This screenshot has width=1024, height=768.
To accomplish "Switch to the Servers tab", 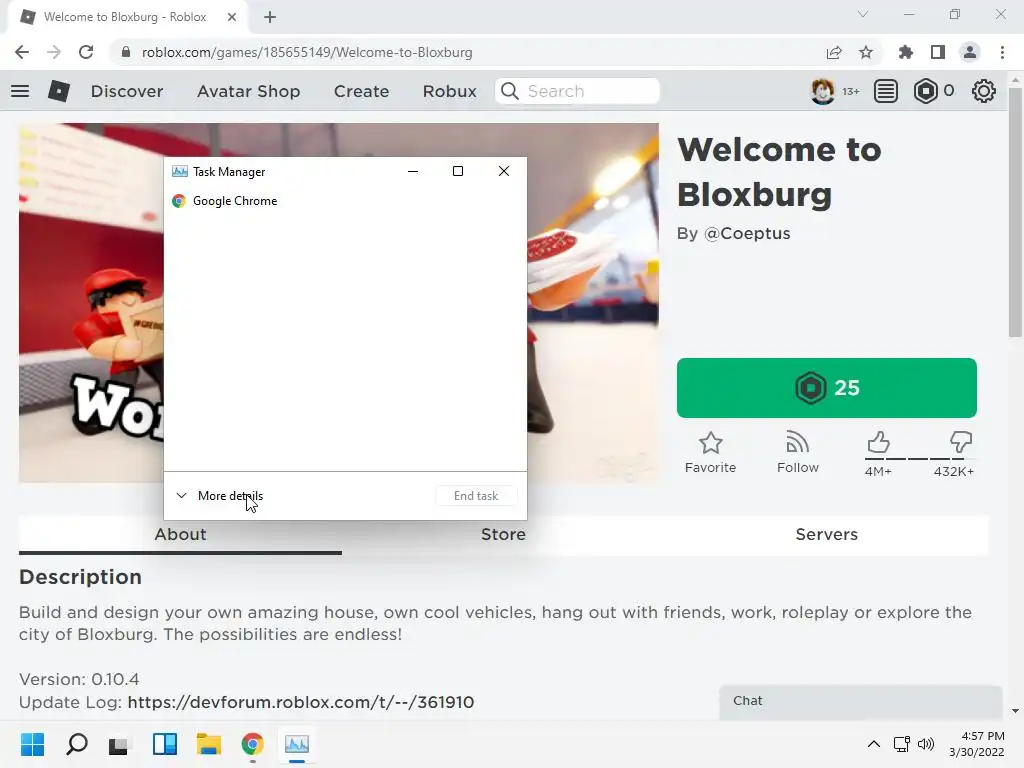I will [x=827, y=535].
